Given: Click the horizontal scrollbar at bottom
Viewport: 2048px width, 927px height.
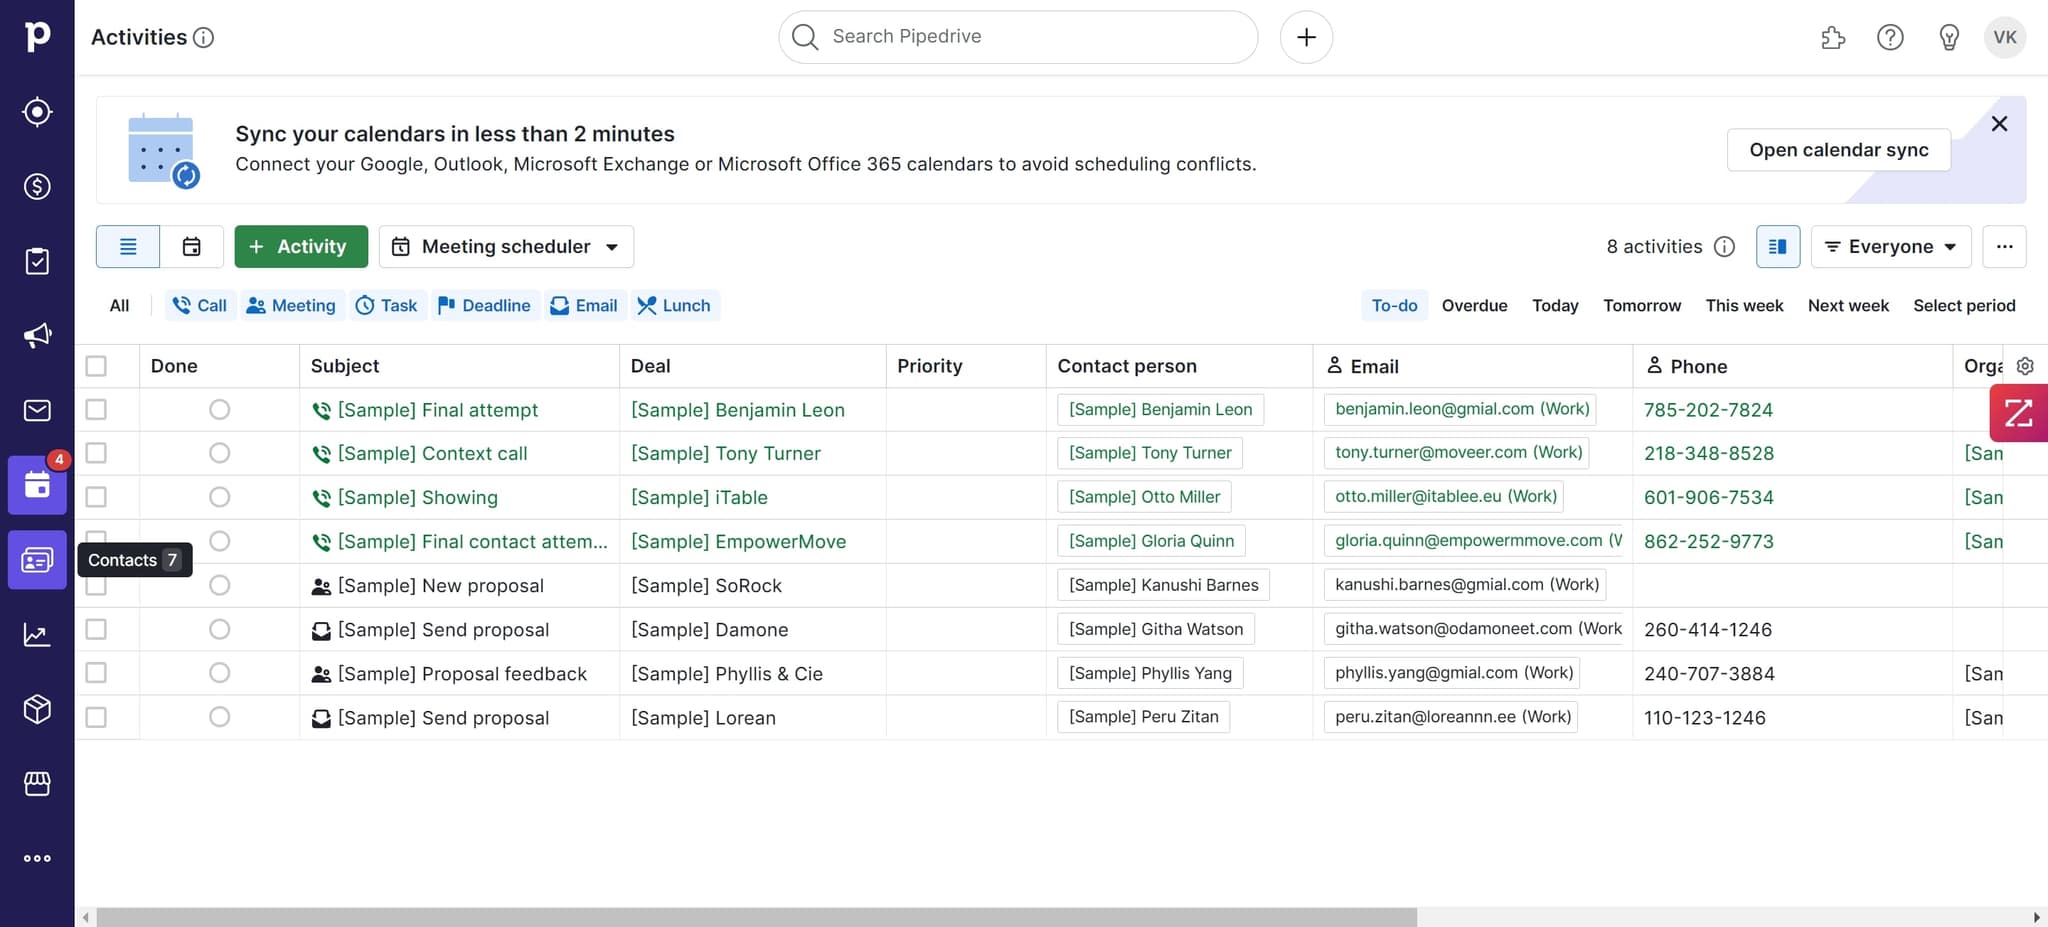Looking at the screenshot, I should [x=756, y=917].
